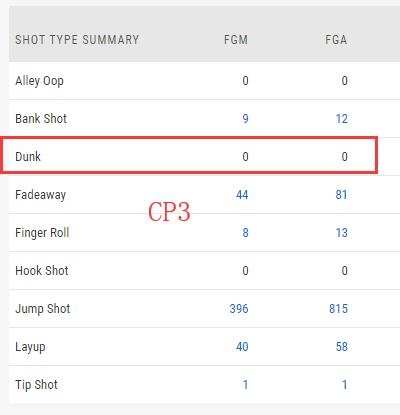The height and width of the screenshot is (415, 400).
Task: Sort by FGM column header
Action: tap(236, 40)
